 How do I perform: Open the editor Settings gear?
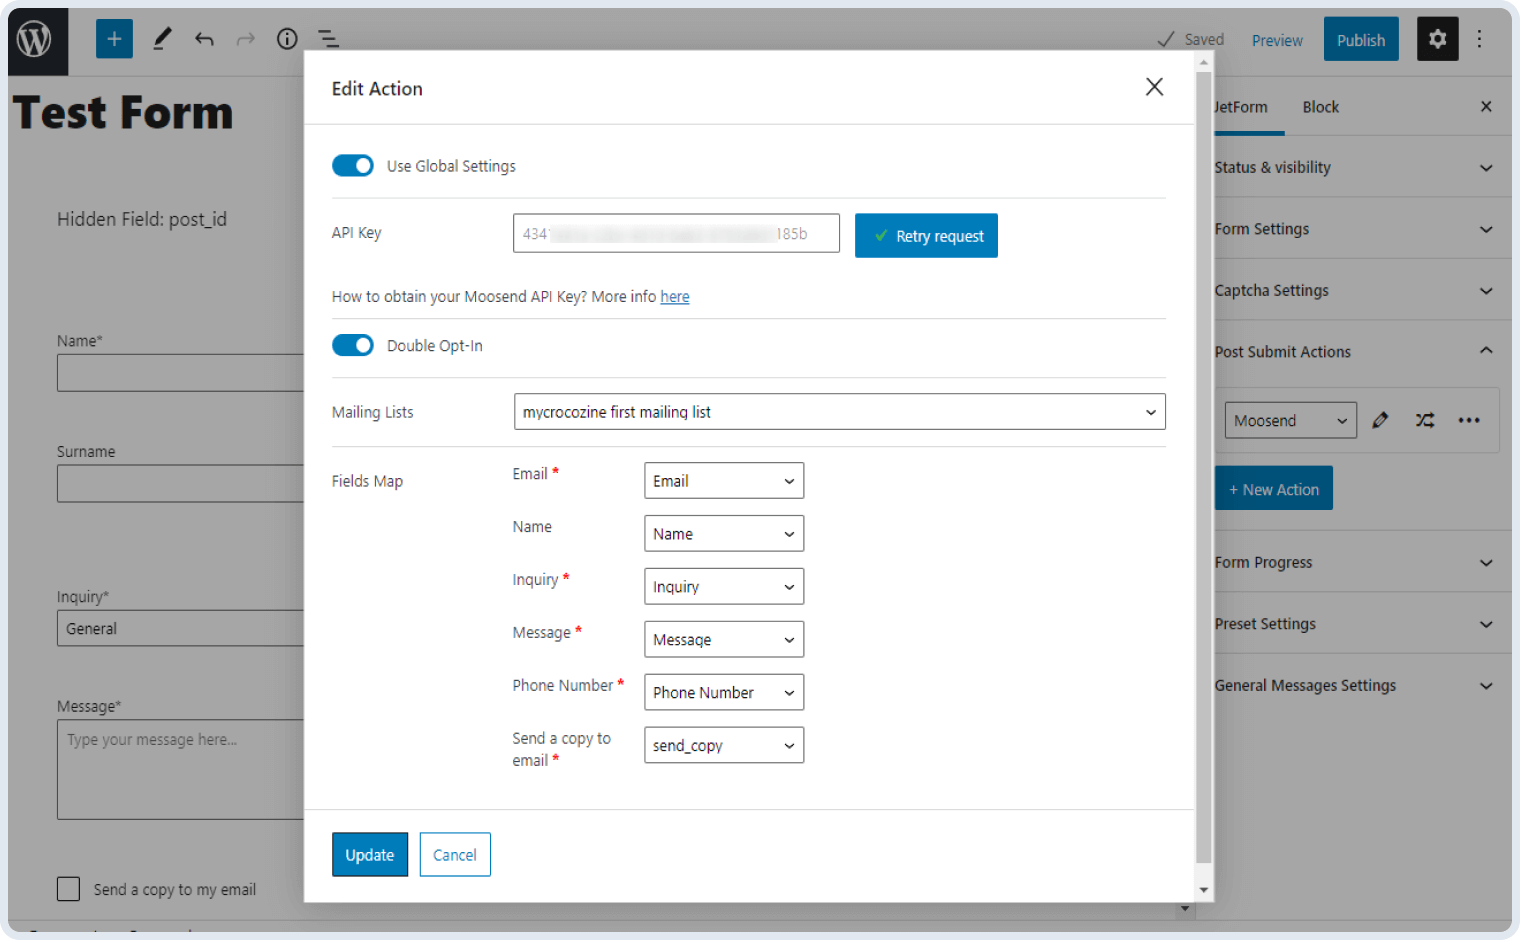click(1437, 38)
